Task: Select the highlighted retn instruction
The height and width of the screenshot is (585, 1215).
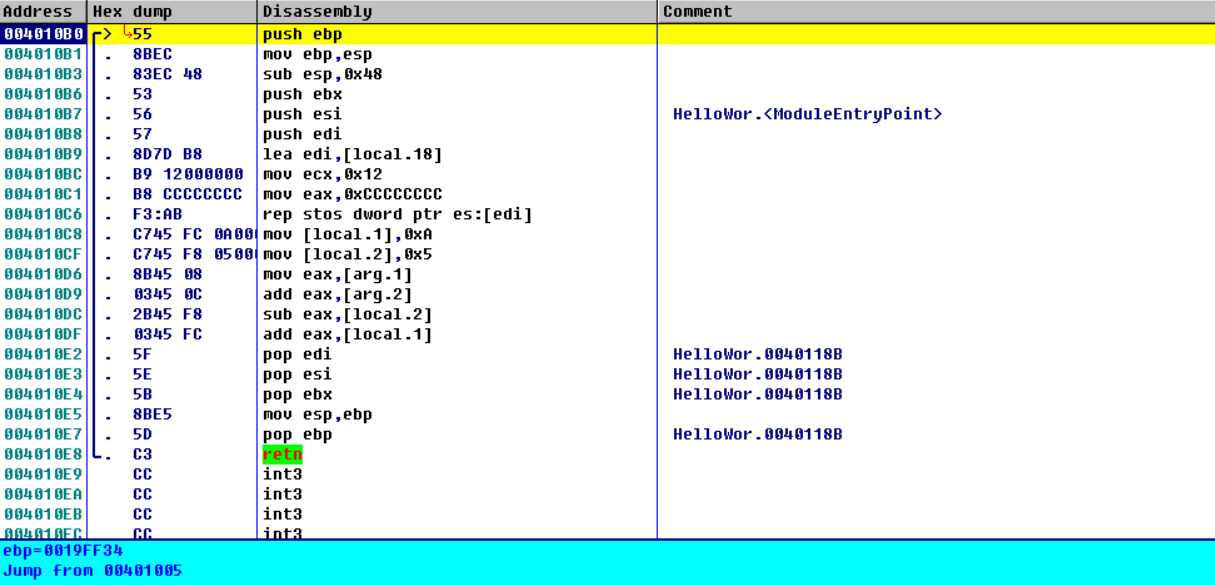Action: tap(282, 454)
